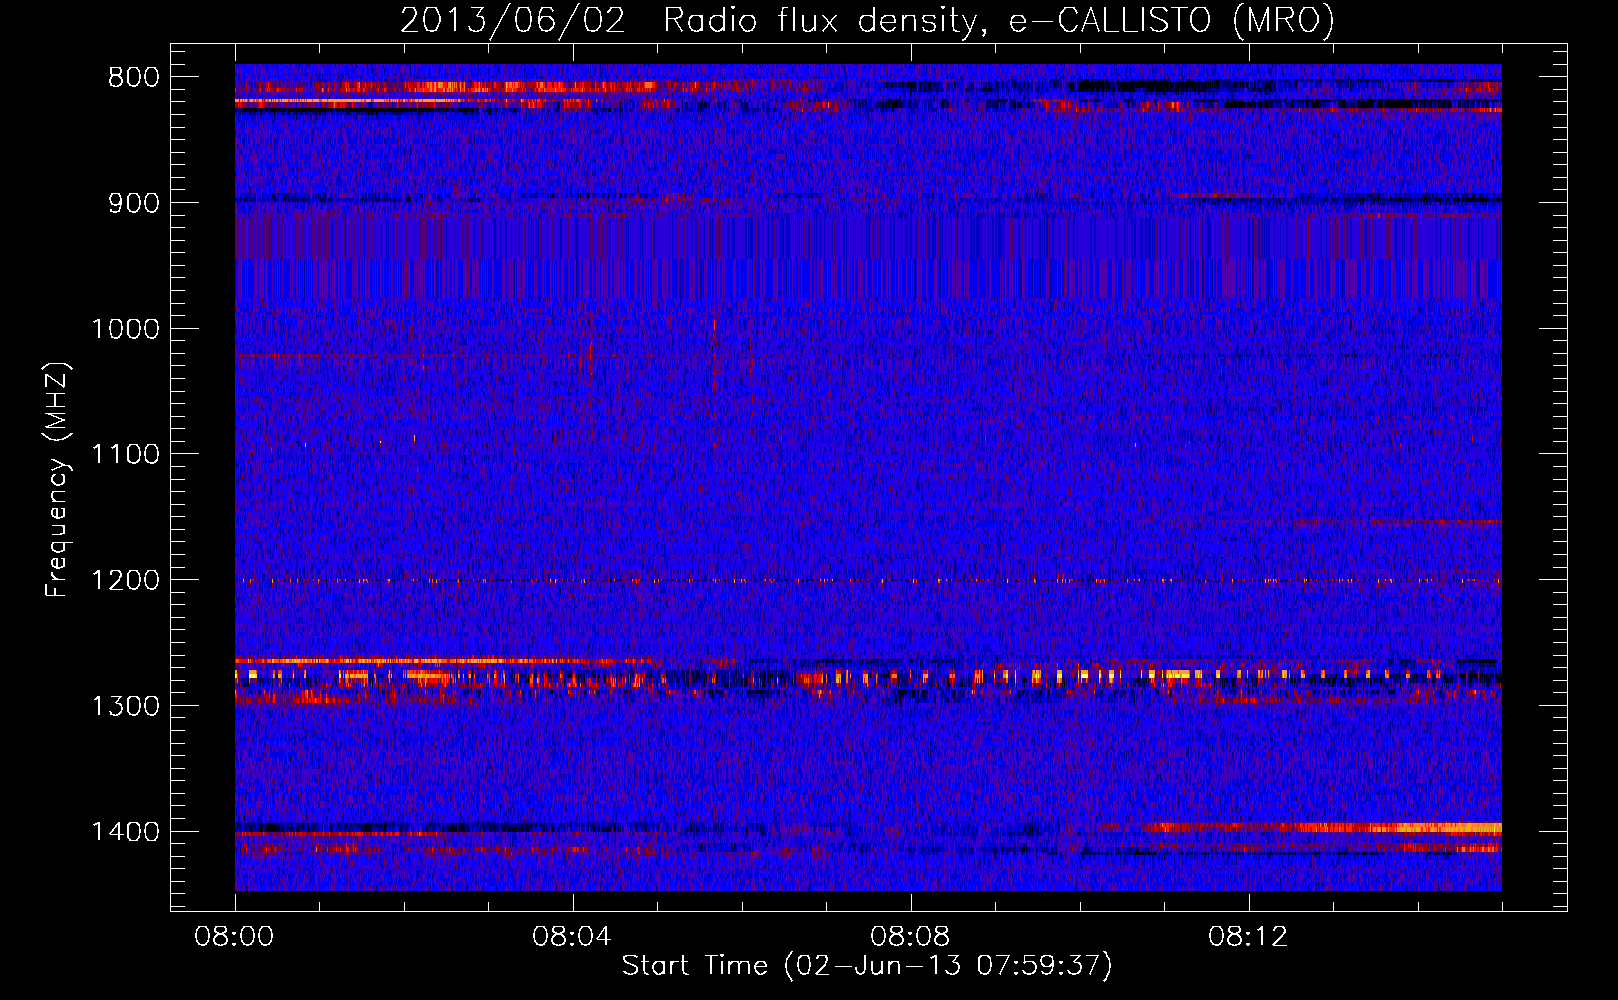Screen dimensions: 1618x1000
Task: Click the "Frequency (MHZ)" axis label
Action: point(58,480)
